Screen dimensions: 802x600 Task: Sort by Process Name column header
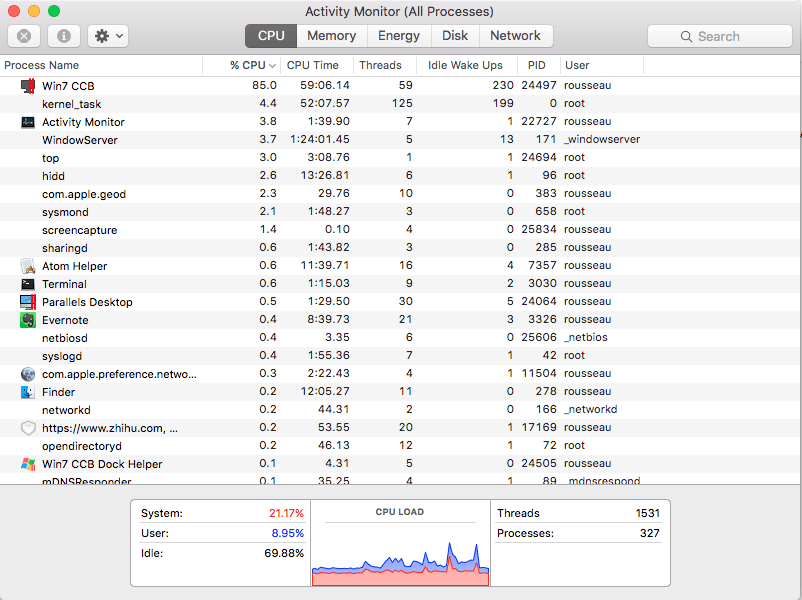coord(101,65)
